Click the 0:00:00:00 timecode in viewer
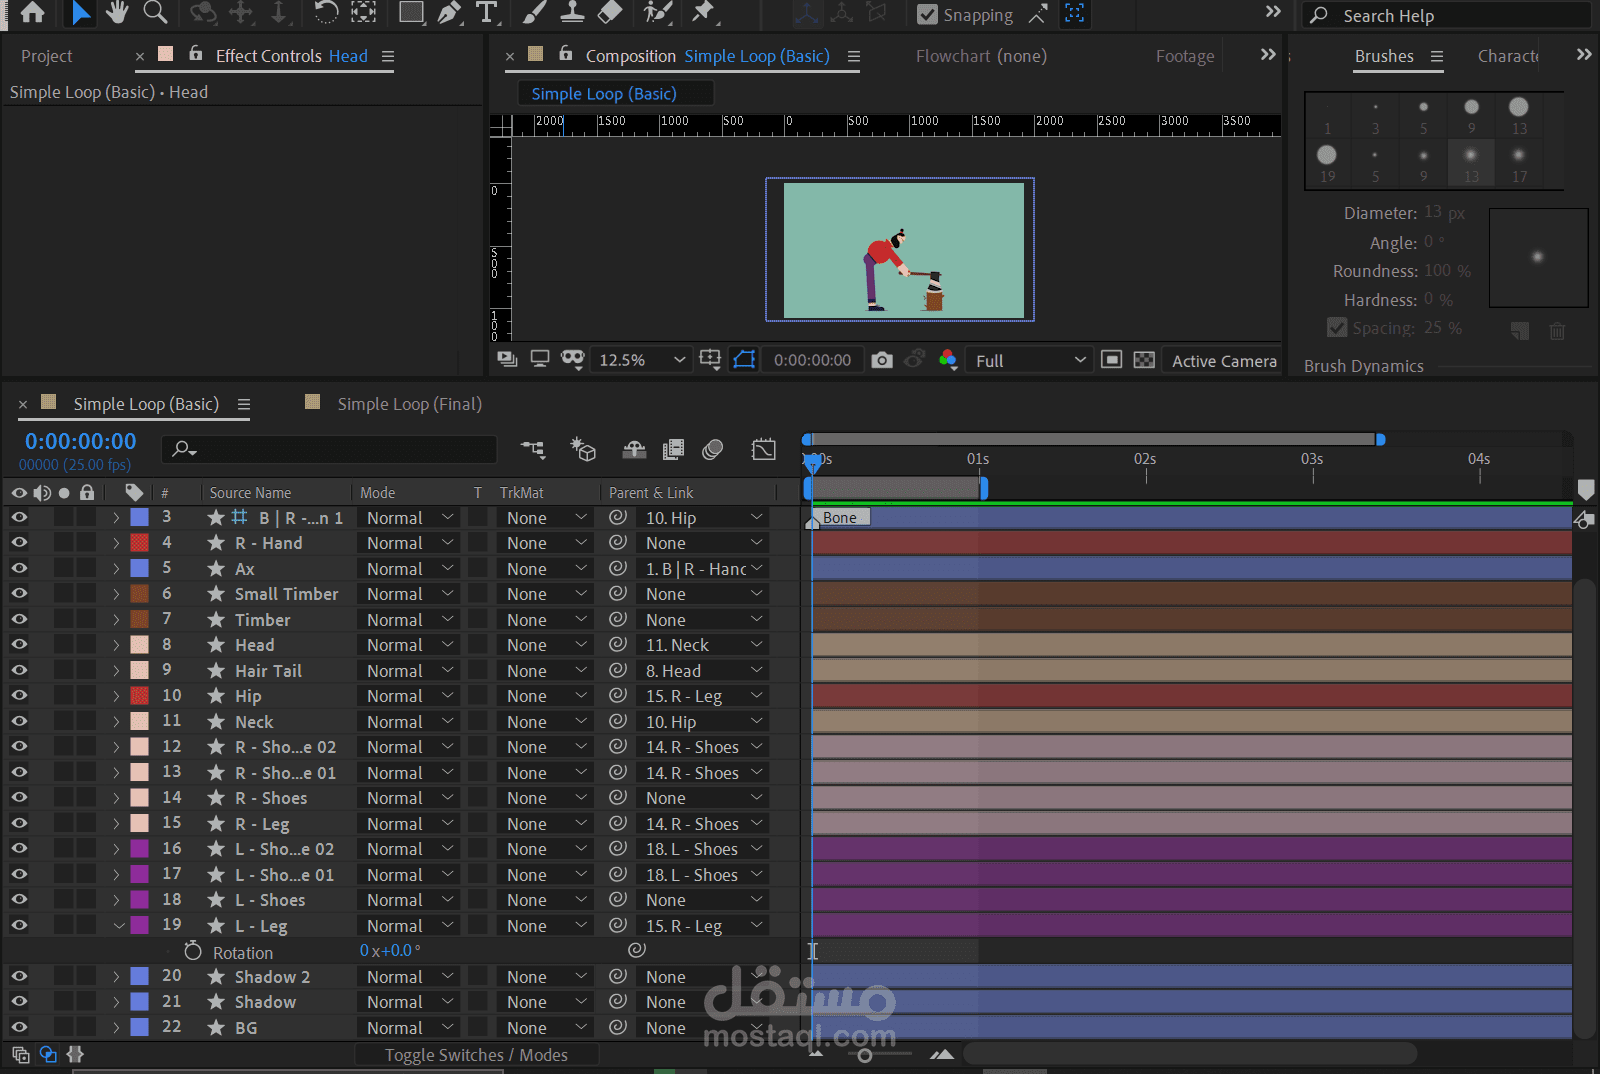Viewport: 1600px width, 1074px height. pos(812,360)
